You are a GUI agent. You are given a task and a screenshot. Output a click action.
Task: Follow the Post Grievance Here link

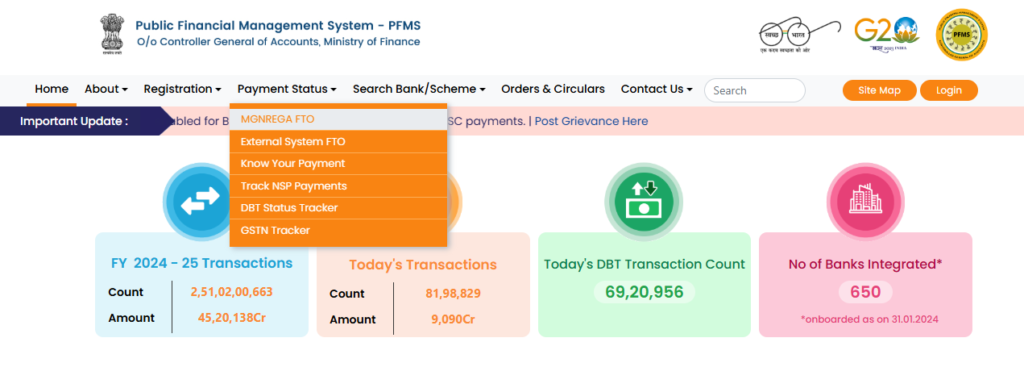point(591,121)
